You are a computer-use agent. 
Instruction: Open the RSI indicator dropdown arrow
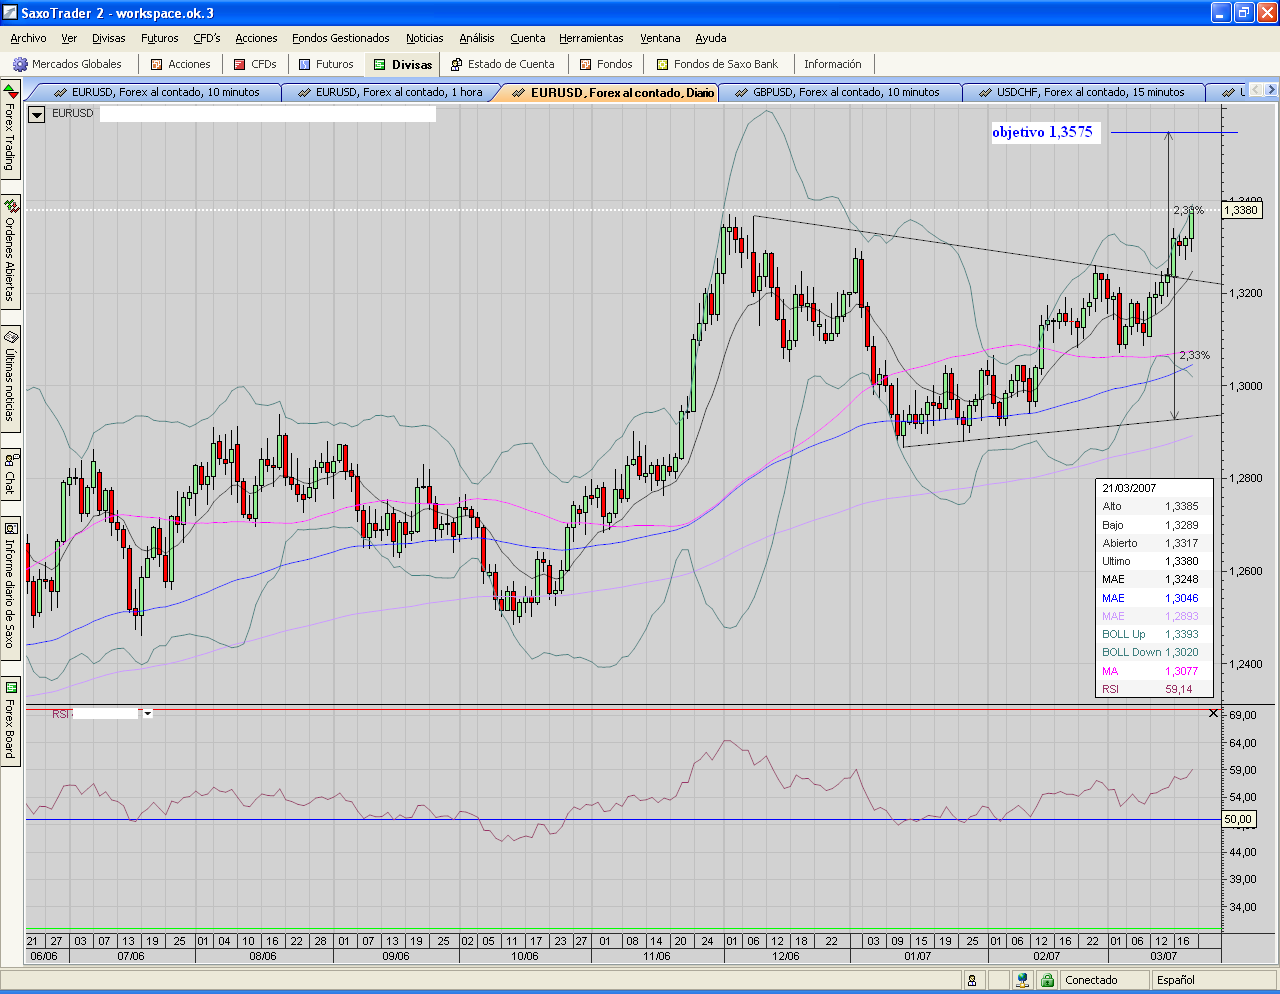pyautogui.click(x=148, y=714)
